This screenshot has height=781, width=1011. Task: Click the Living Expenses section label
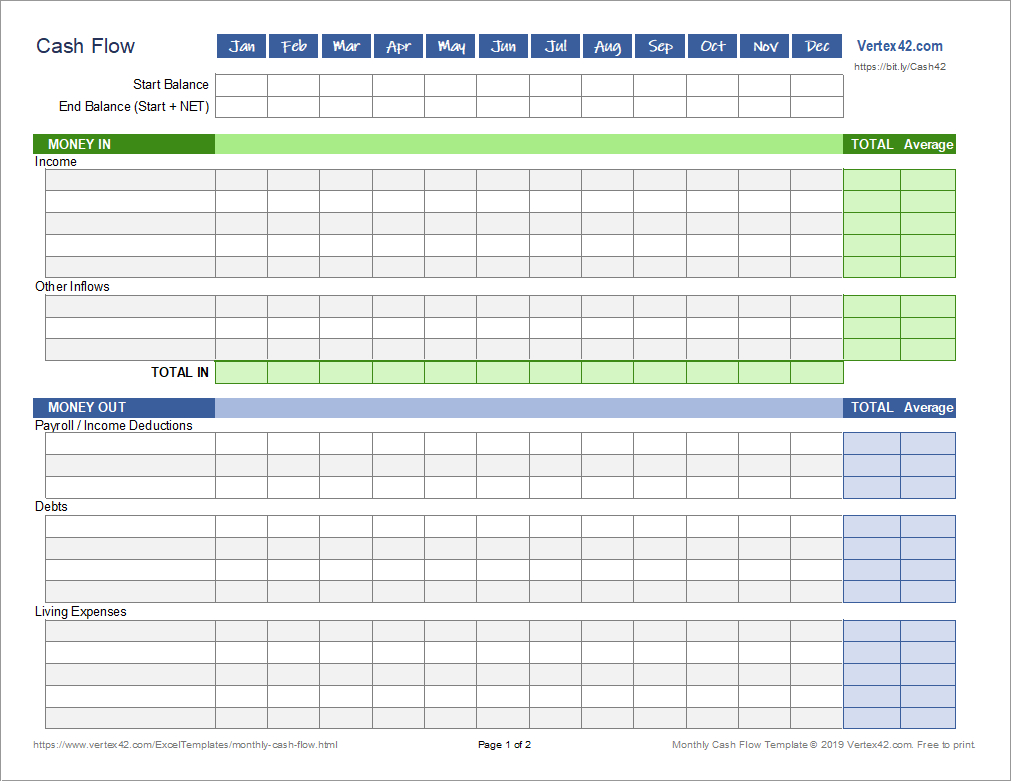79,611
